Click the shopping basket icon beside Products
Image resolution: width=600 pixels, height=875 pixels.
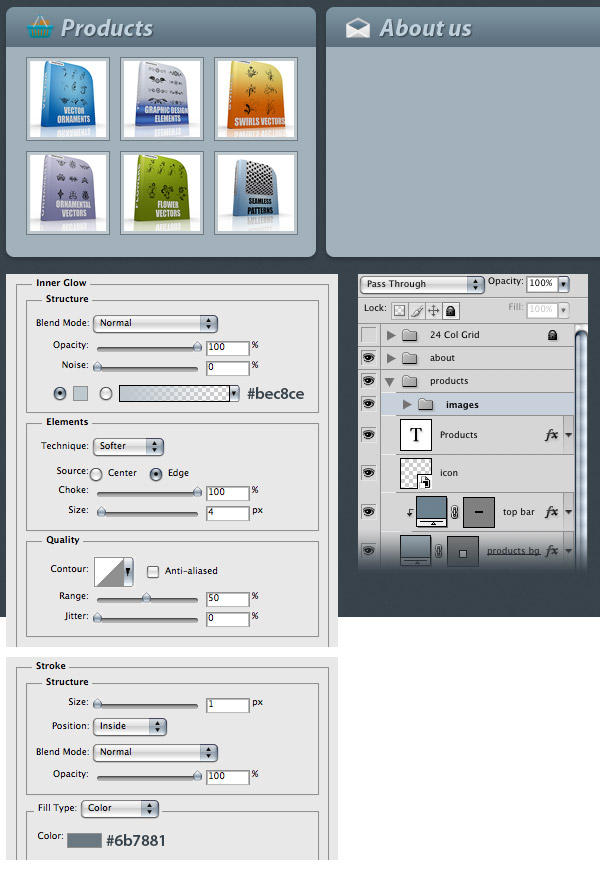[40, 27]
